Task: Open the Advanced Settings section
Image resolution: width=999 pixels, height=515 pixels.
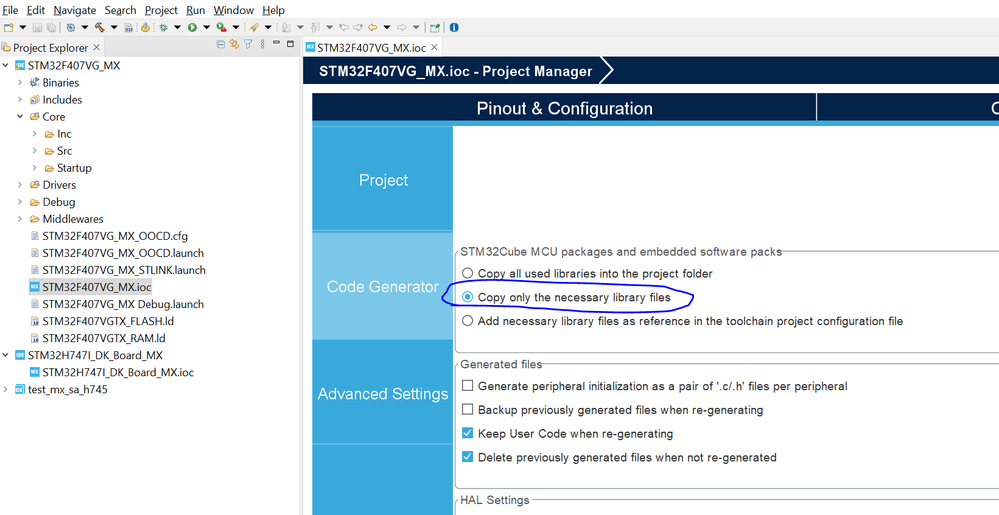Action: pyautogui.click(x=383, y=394)
